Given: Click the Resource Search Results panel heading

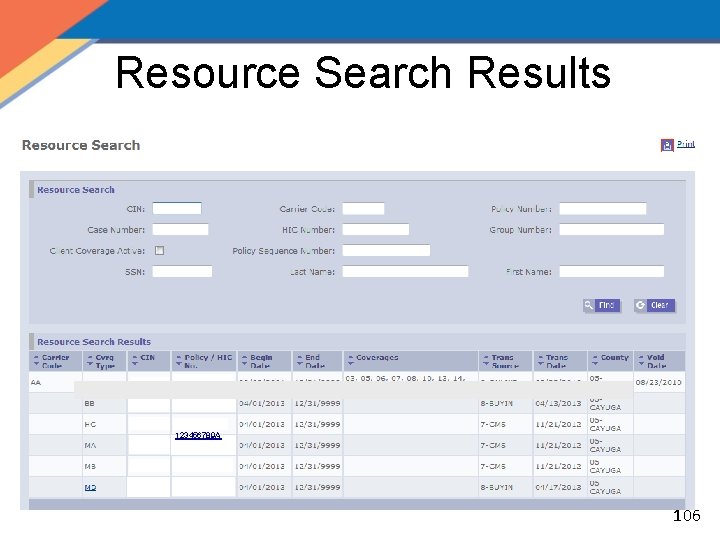Looking at the screenshot, I should (94, 342).
